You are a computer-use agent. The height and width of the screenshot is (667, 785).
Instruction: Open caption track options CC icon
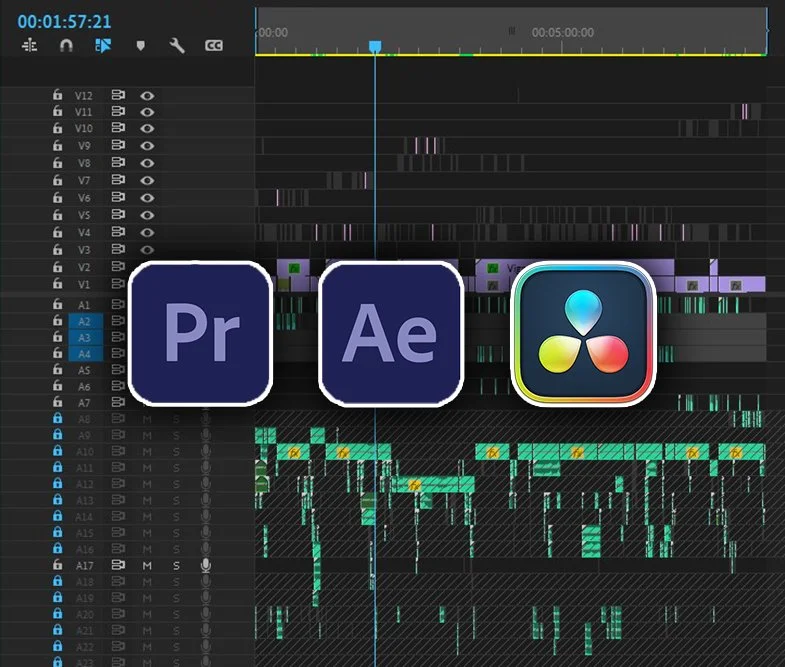tap(214, 46)
